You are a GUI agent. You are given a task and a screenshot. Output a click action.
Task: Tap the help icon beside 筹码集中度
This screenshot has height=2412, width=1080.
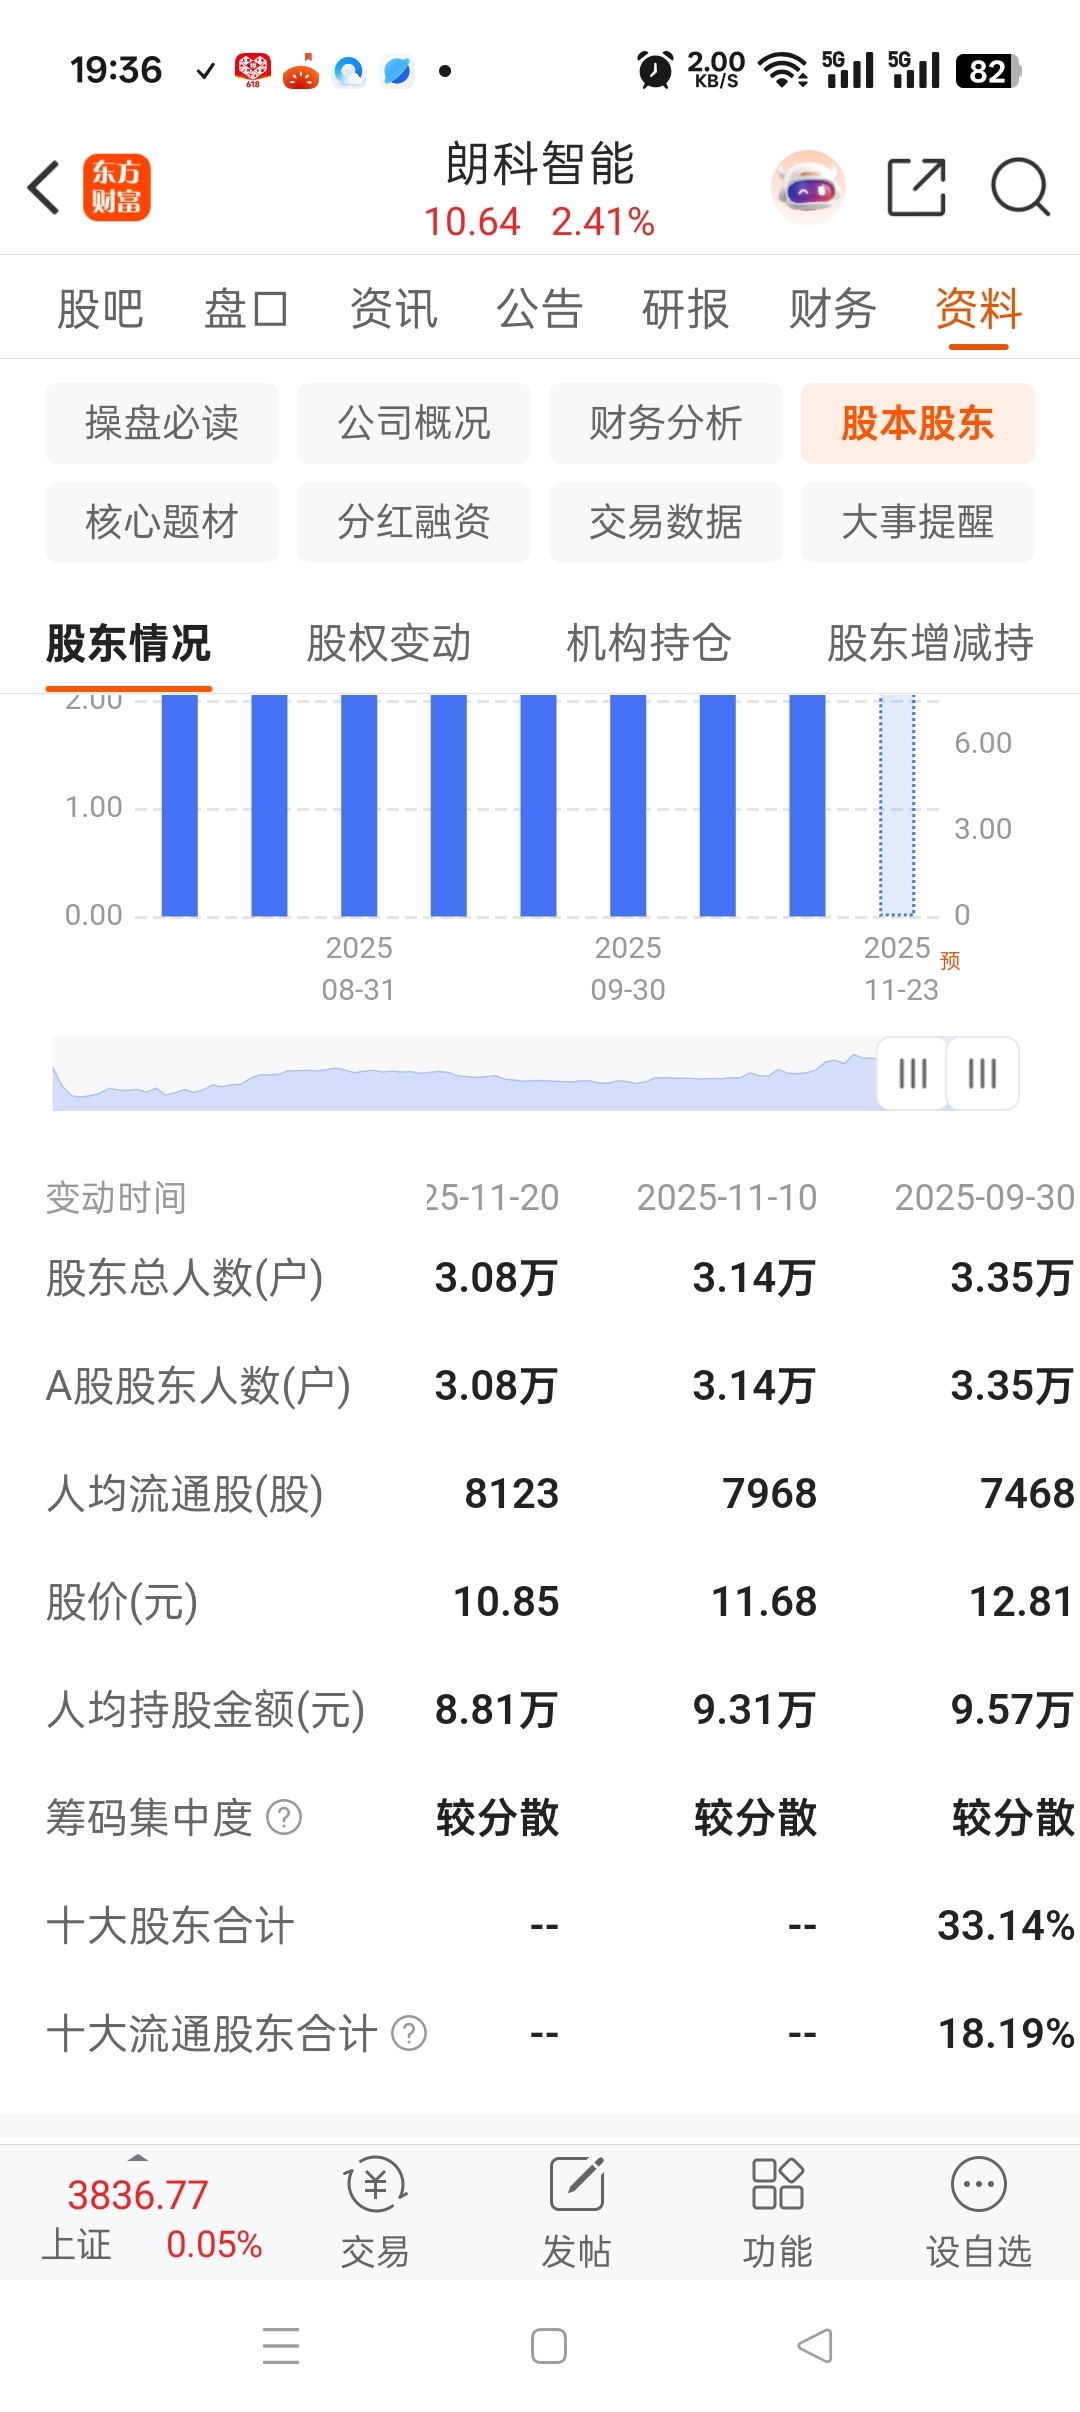(x=284, y=1817)
